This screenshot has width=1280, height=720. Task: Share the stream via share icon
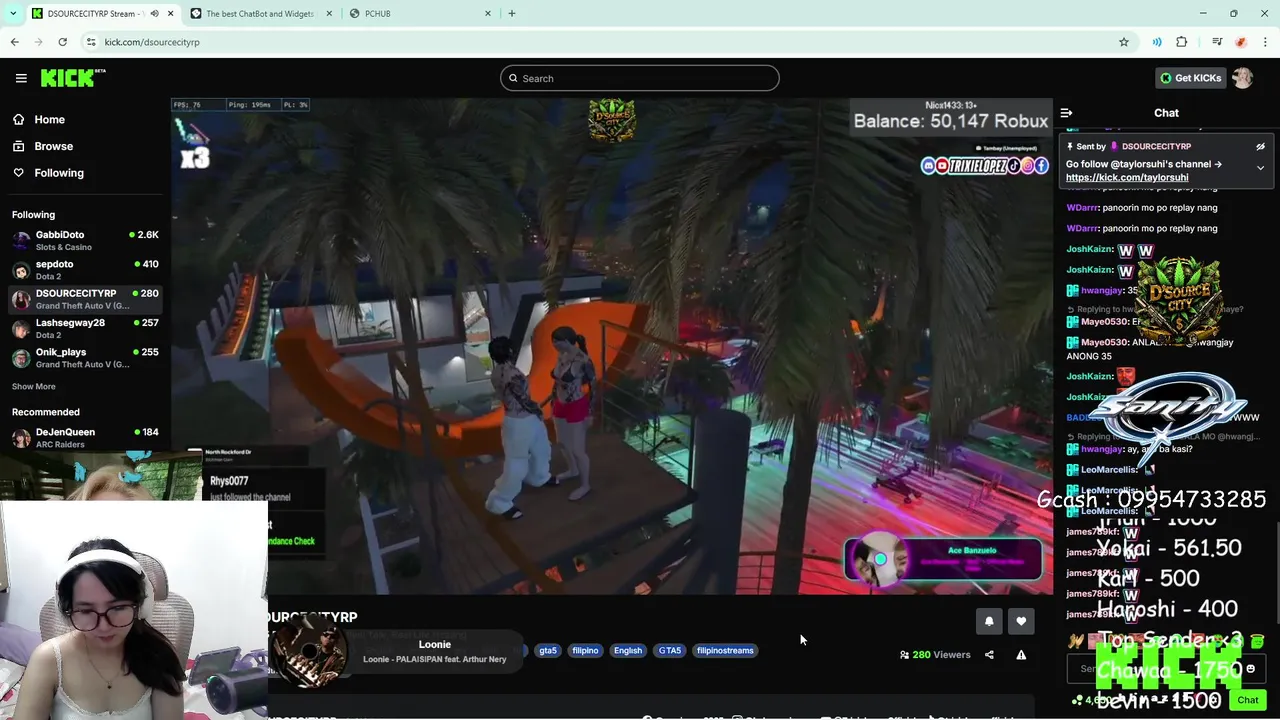pos(989,655)
